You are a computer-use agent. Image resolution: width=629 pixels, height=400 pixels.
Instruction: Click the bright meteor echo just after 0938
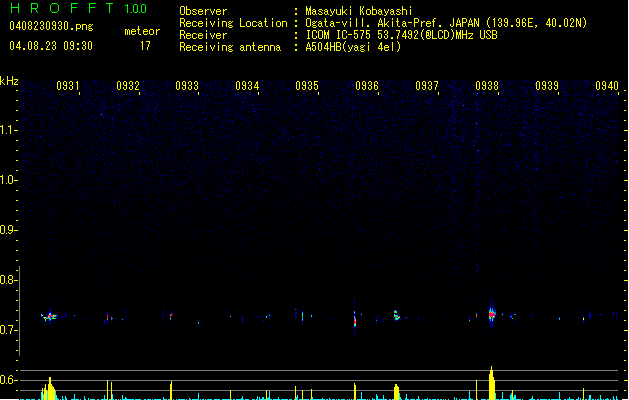[x=492, y=314]
